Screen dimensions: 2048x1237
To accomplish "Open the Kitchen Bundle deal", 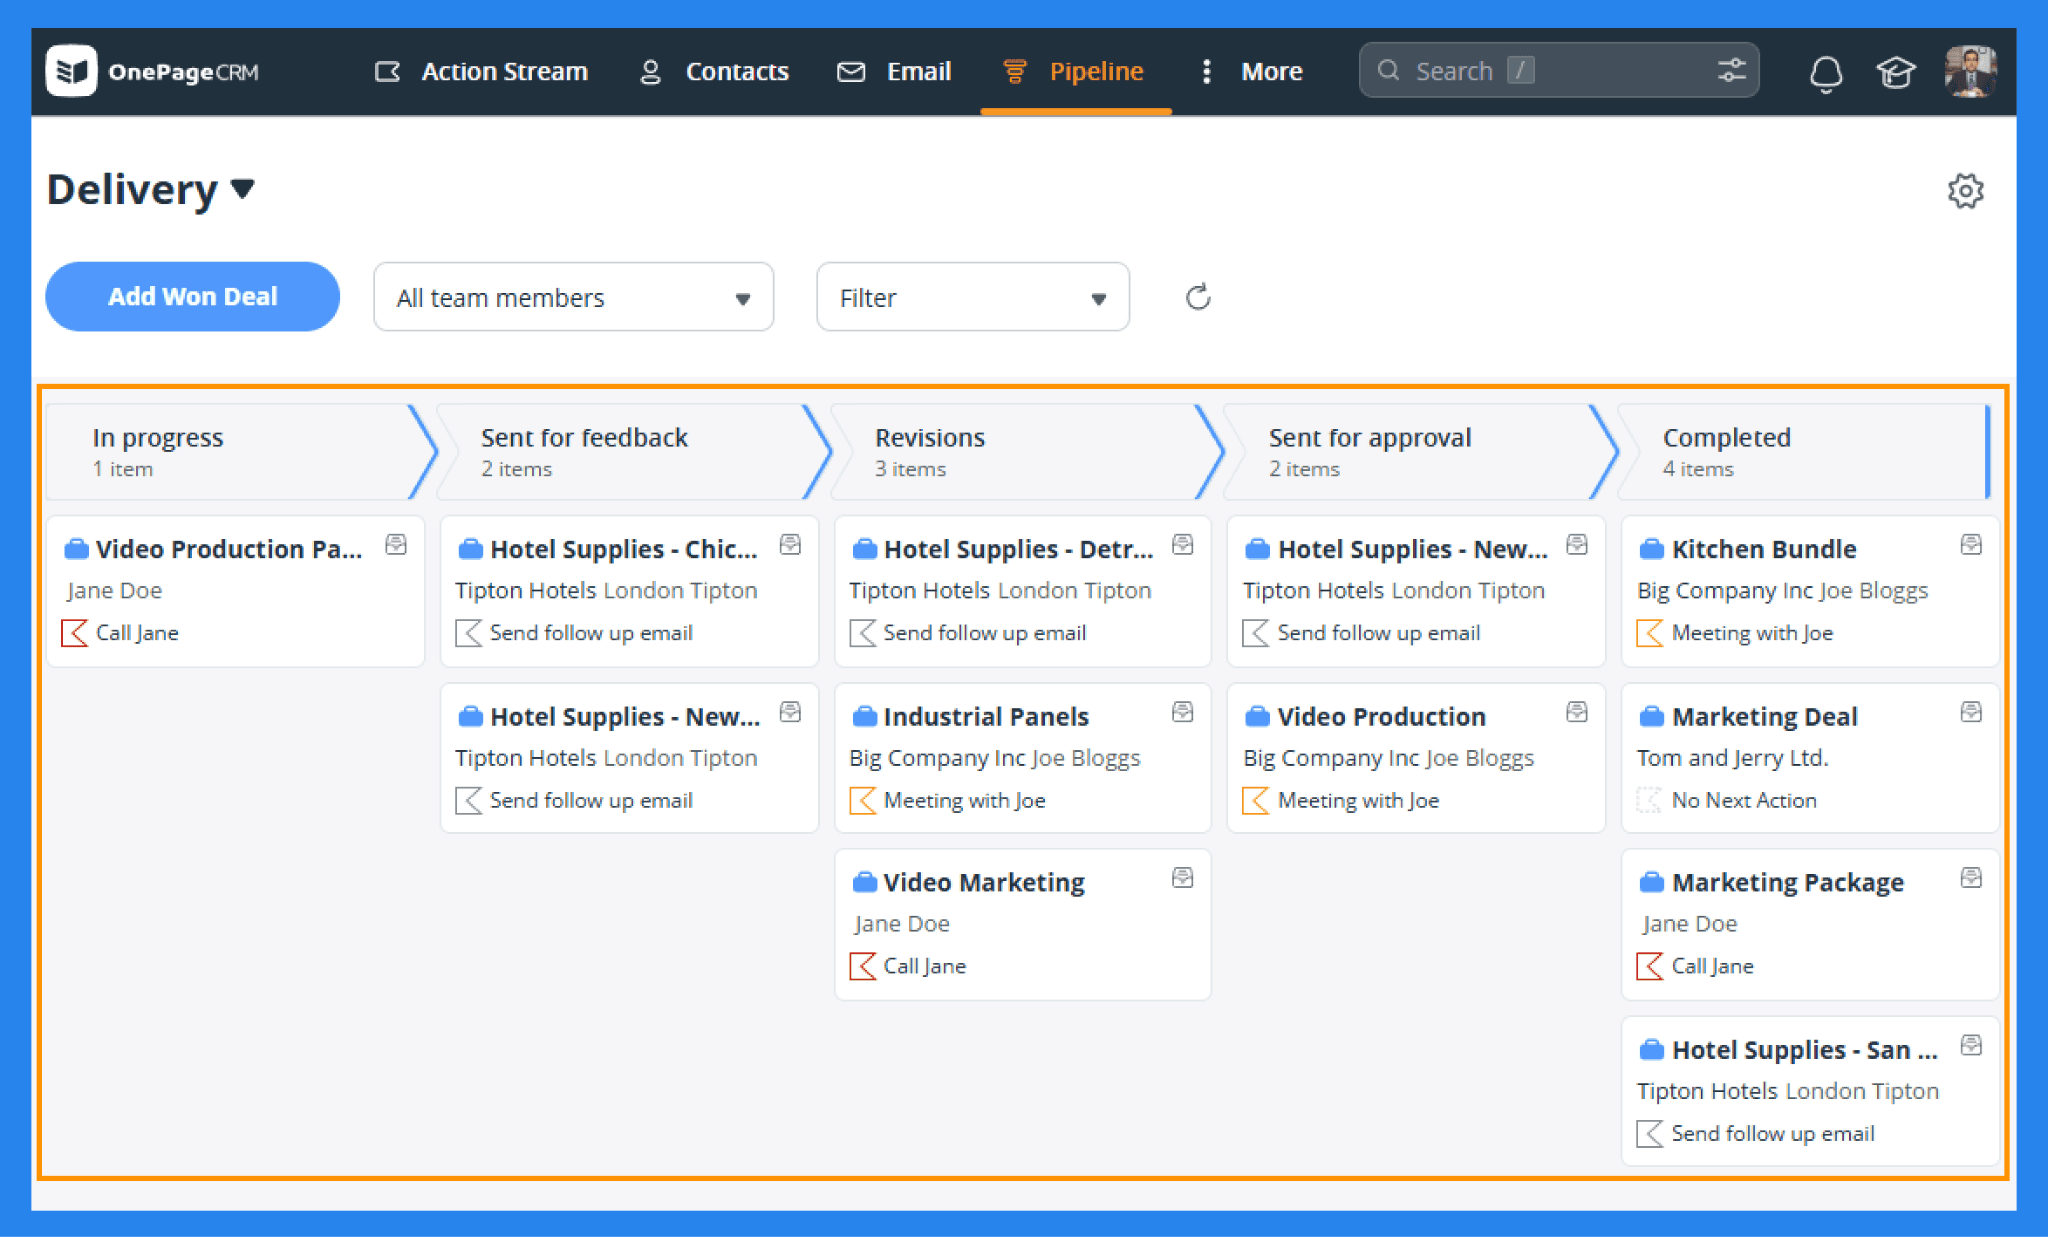I will pyautogui.click(x=1764, y=549).
